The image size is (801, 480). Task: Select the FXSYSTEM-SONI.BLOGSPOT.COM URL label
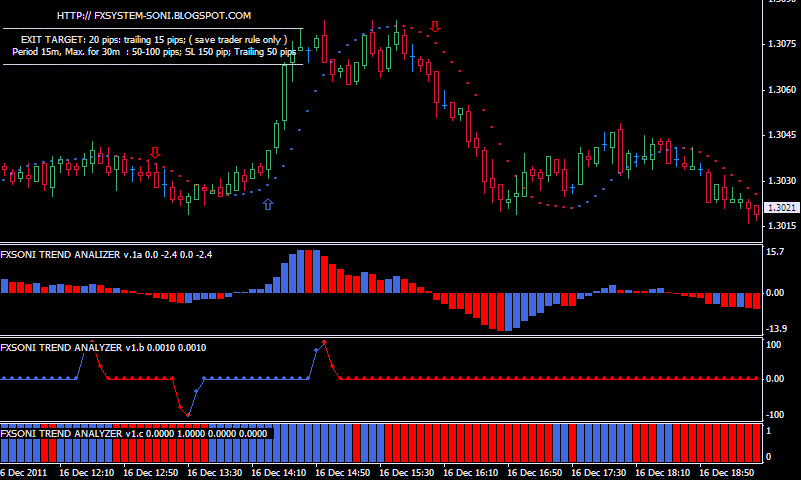coord(154,16)
